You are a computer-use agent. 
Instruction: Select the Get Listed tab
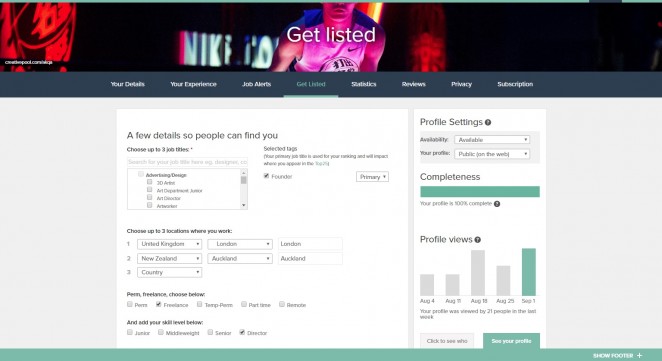[x=311, y=84]
